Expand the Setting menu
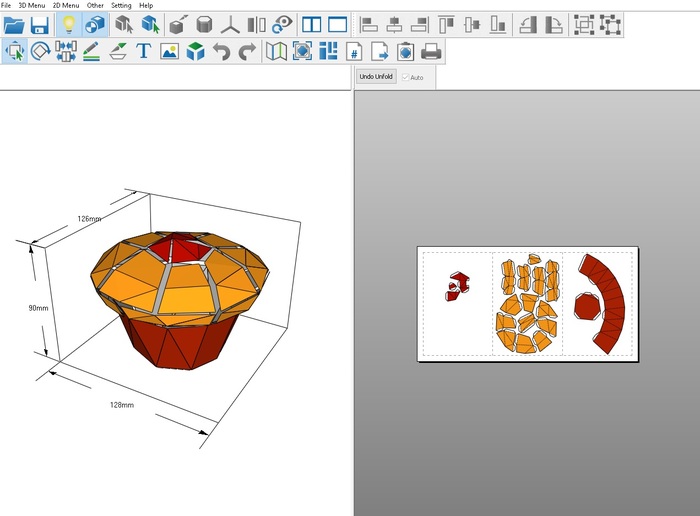The width and height of the screenshot is (700, 516). [121, 5]
